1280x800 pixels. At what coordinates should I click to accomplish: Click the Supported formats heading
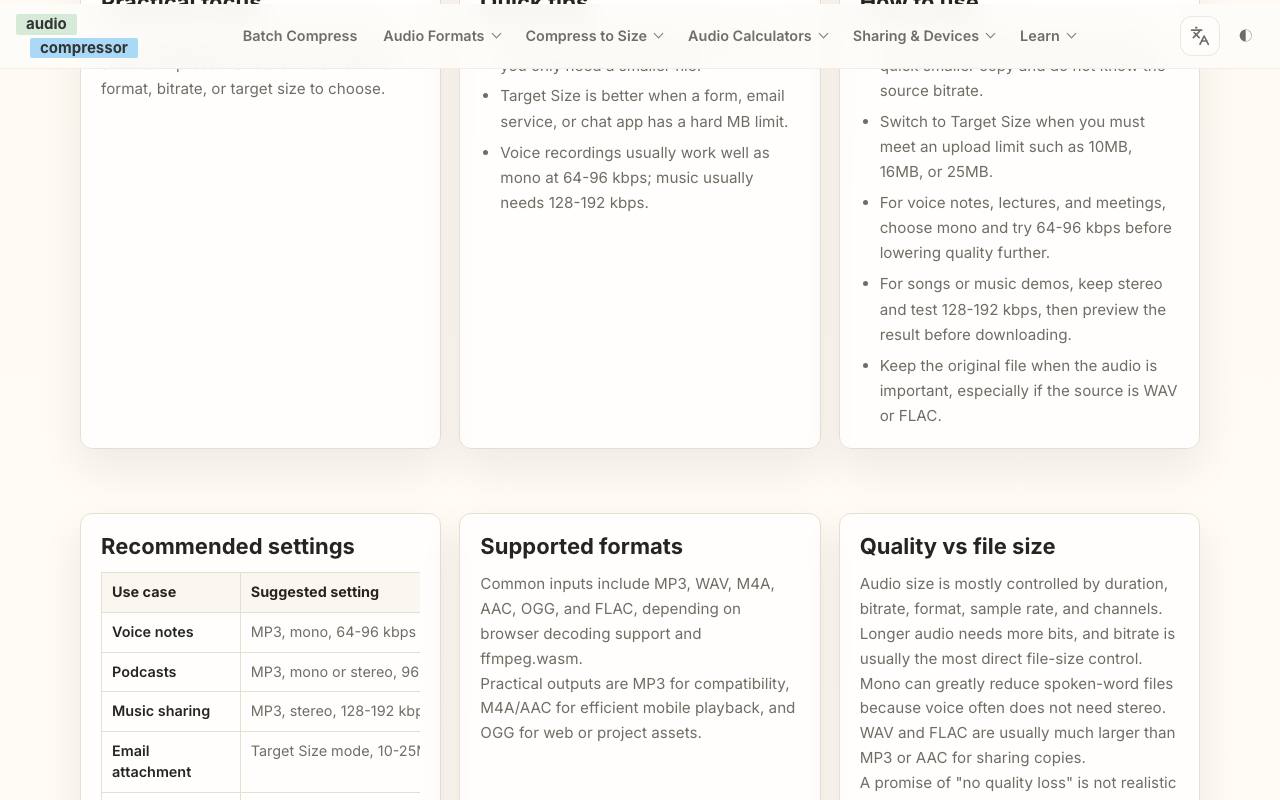click(x=581, y=546)
